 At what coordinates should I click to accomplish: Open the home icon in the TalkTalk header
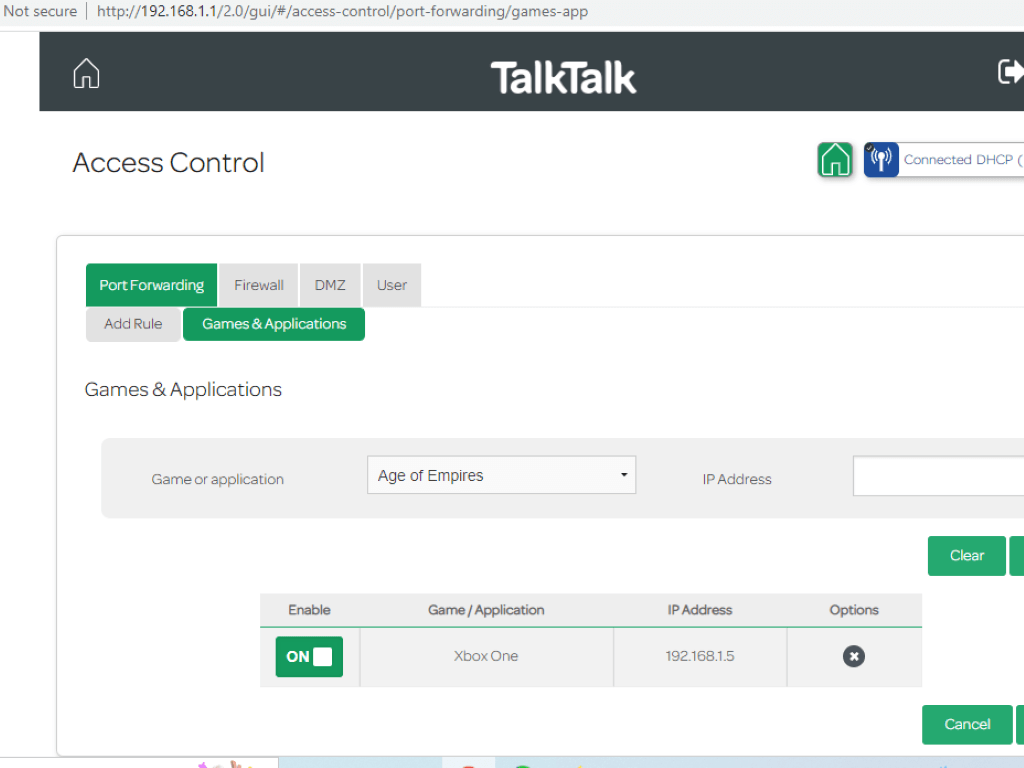pyautogui.click(x=86, y=73)
